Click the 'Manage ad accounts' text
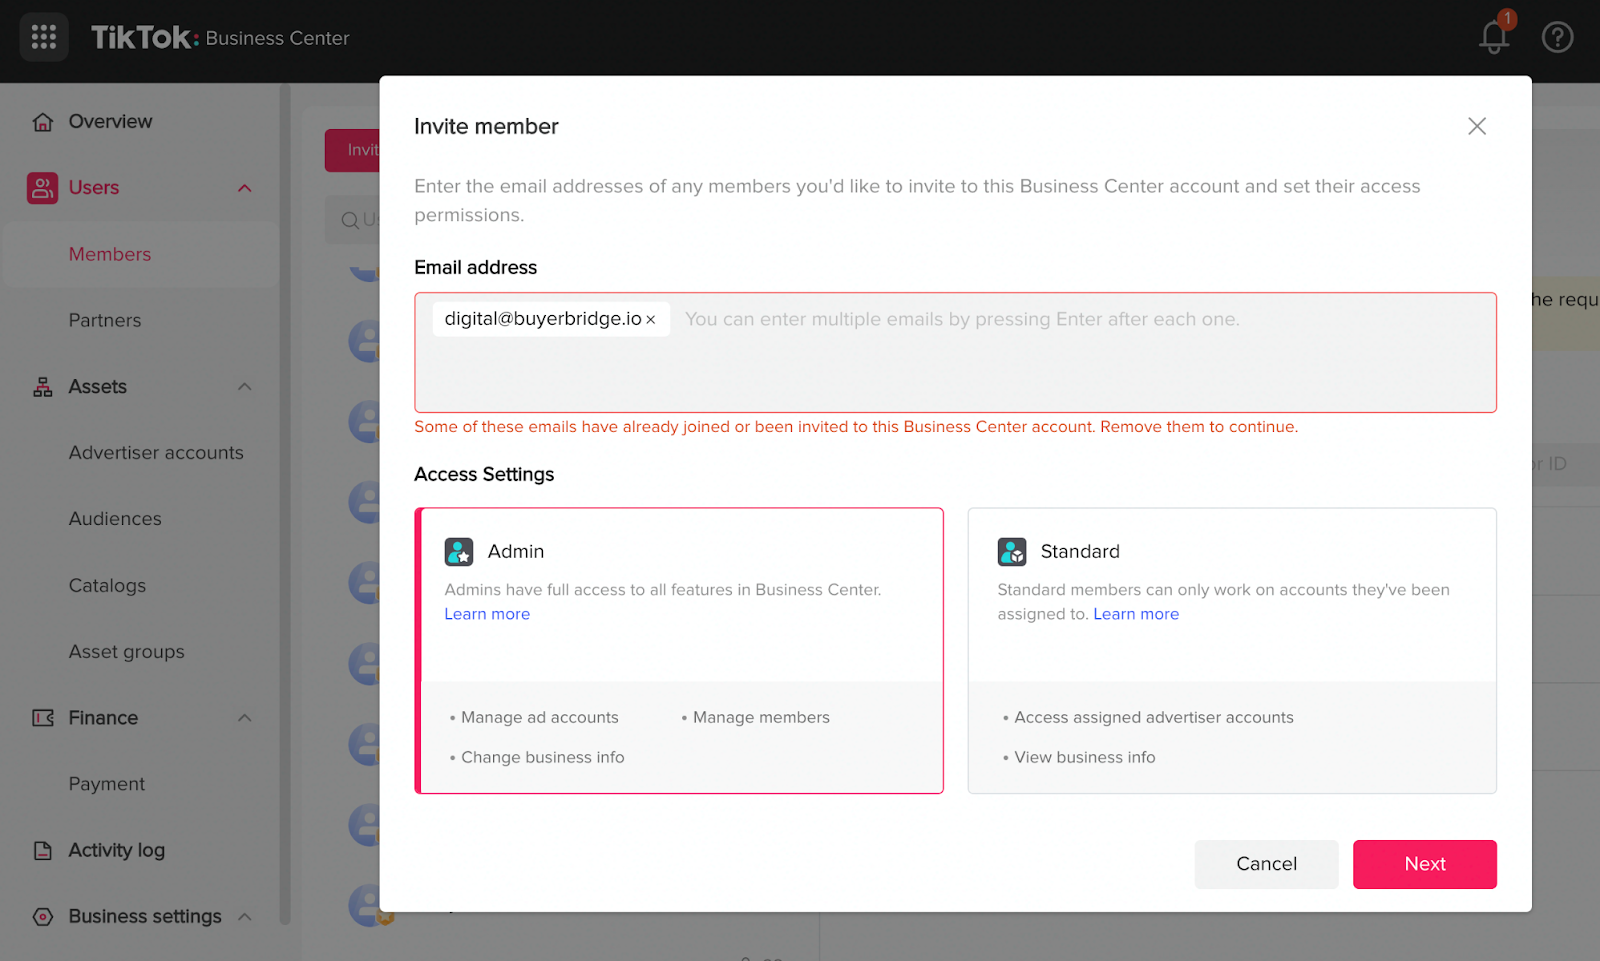 [x=540, y=718]
